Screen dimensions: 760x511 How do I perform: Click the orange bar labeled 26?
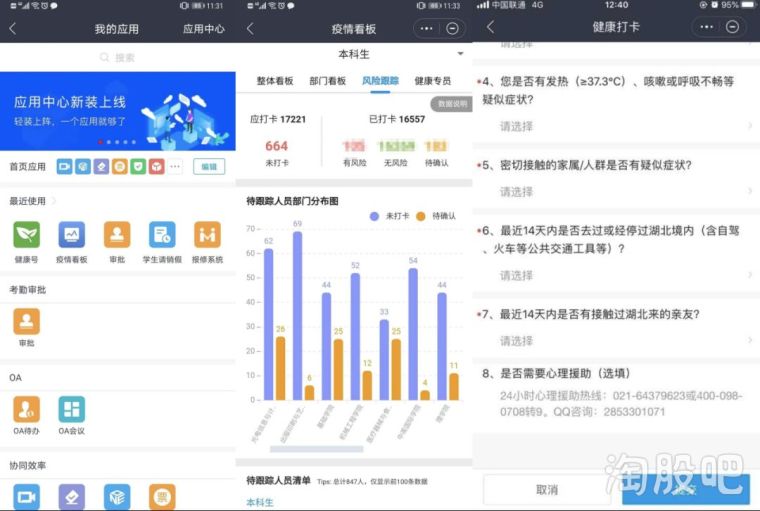280,368
